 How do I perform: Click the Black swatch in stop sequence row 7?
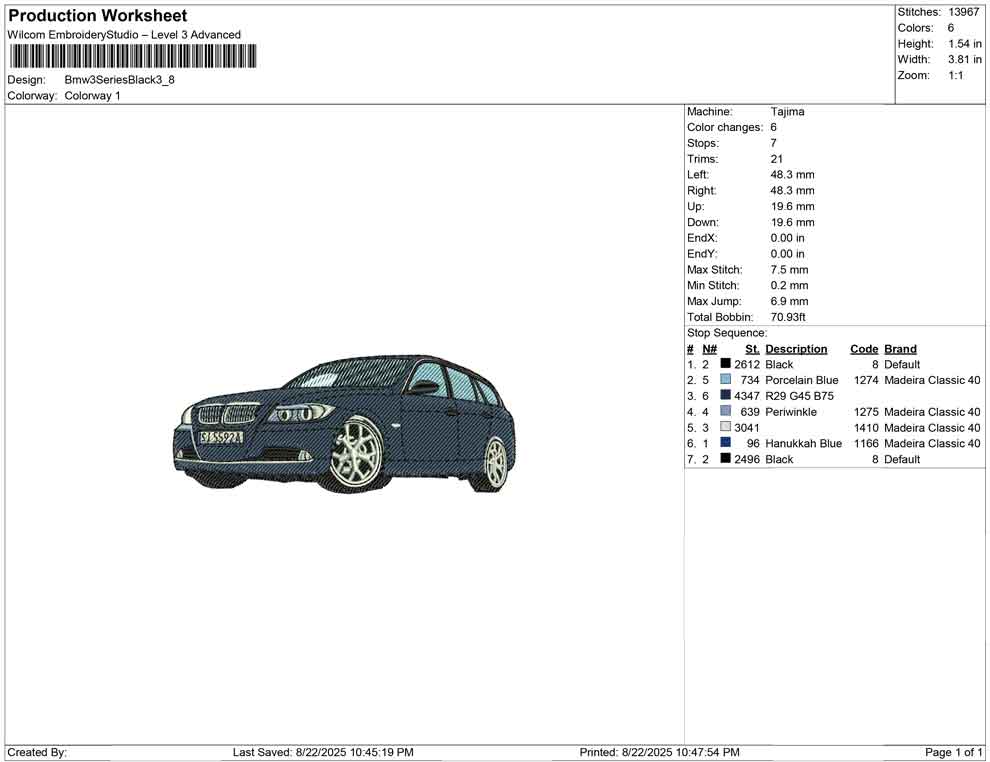click(x=725, y=459)
